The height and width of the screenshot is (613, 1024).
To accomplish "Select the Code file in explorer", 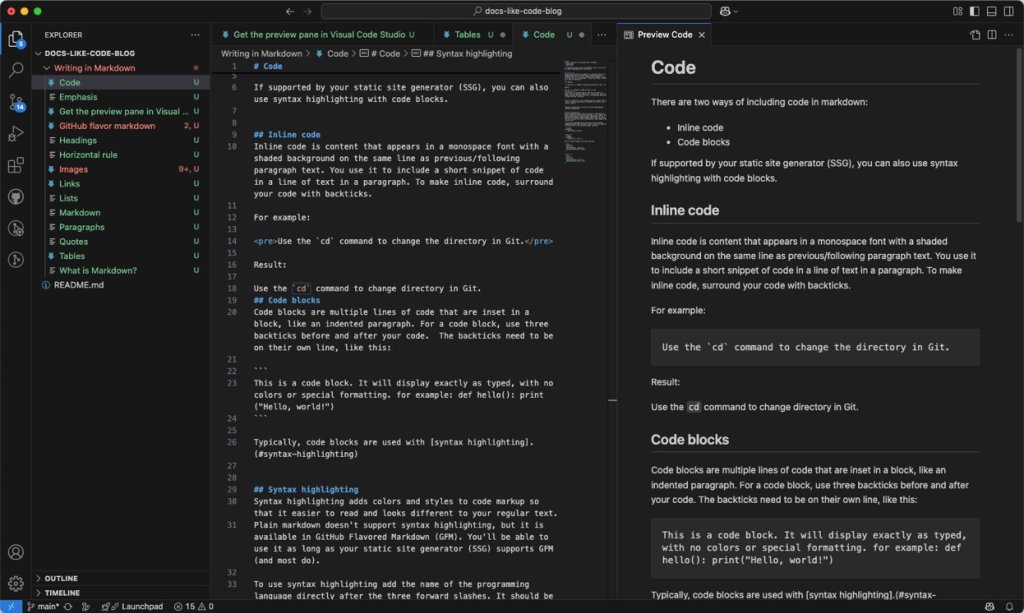I will (121, 82).
